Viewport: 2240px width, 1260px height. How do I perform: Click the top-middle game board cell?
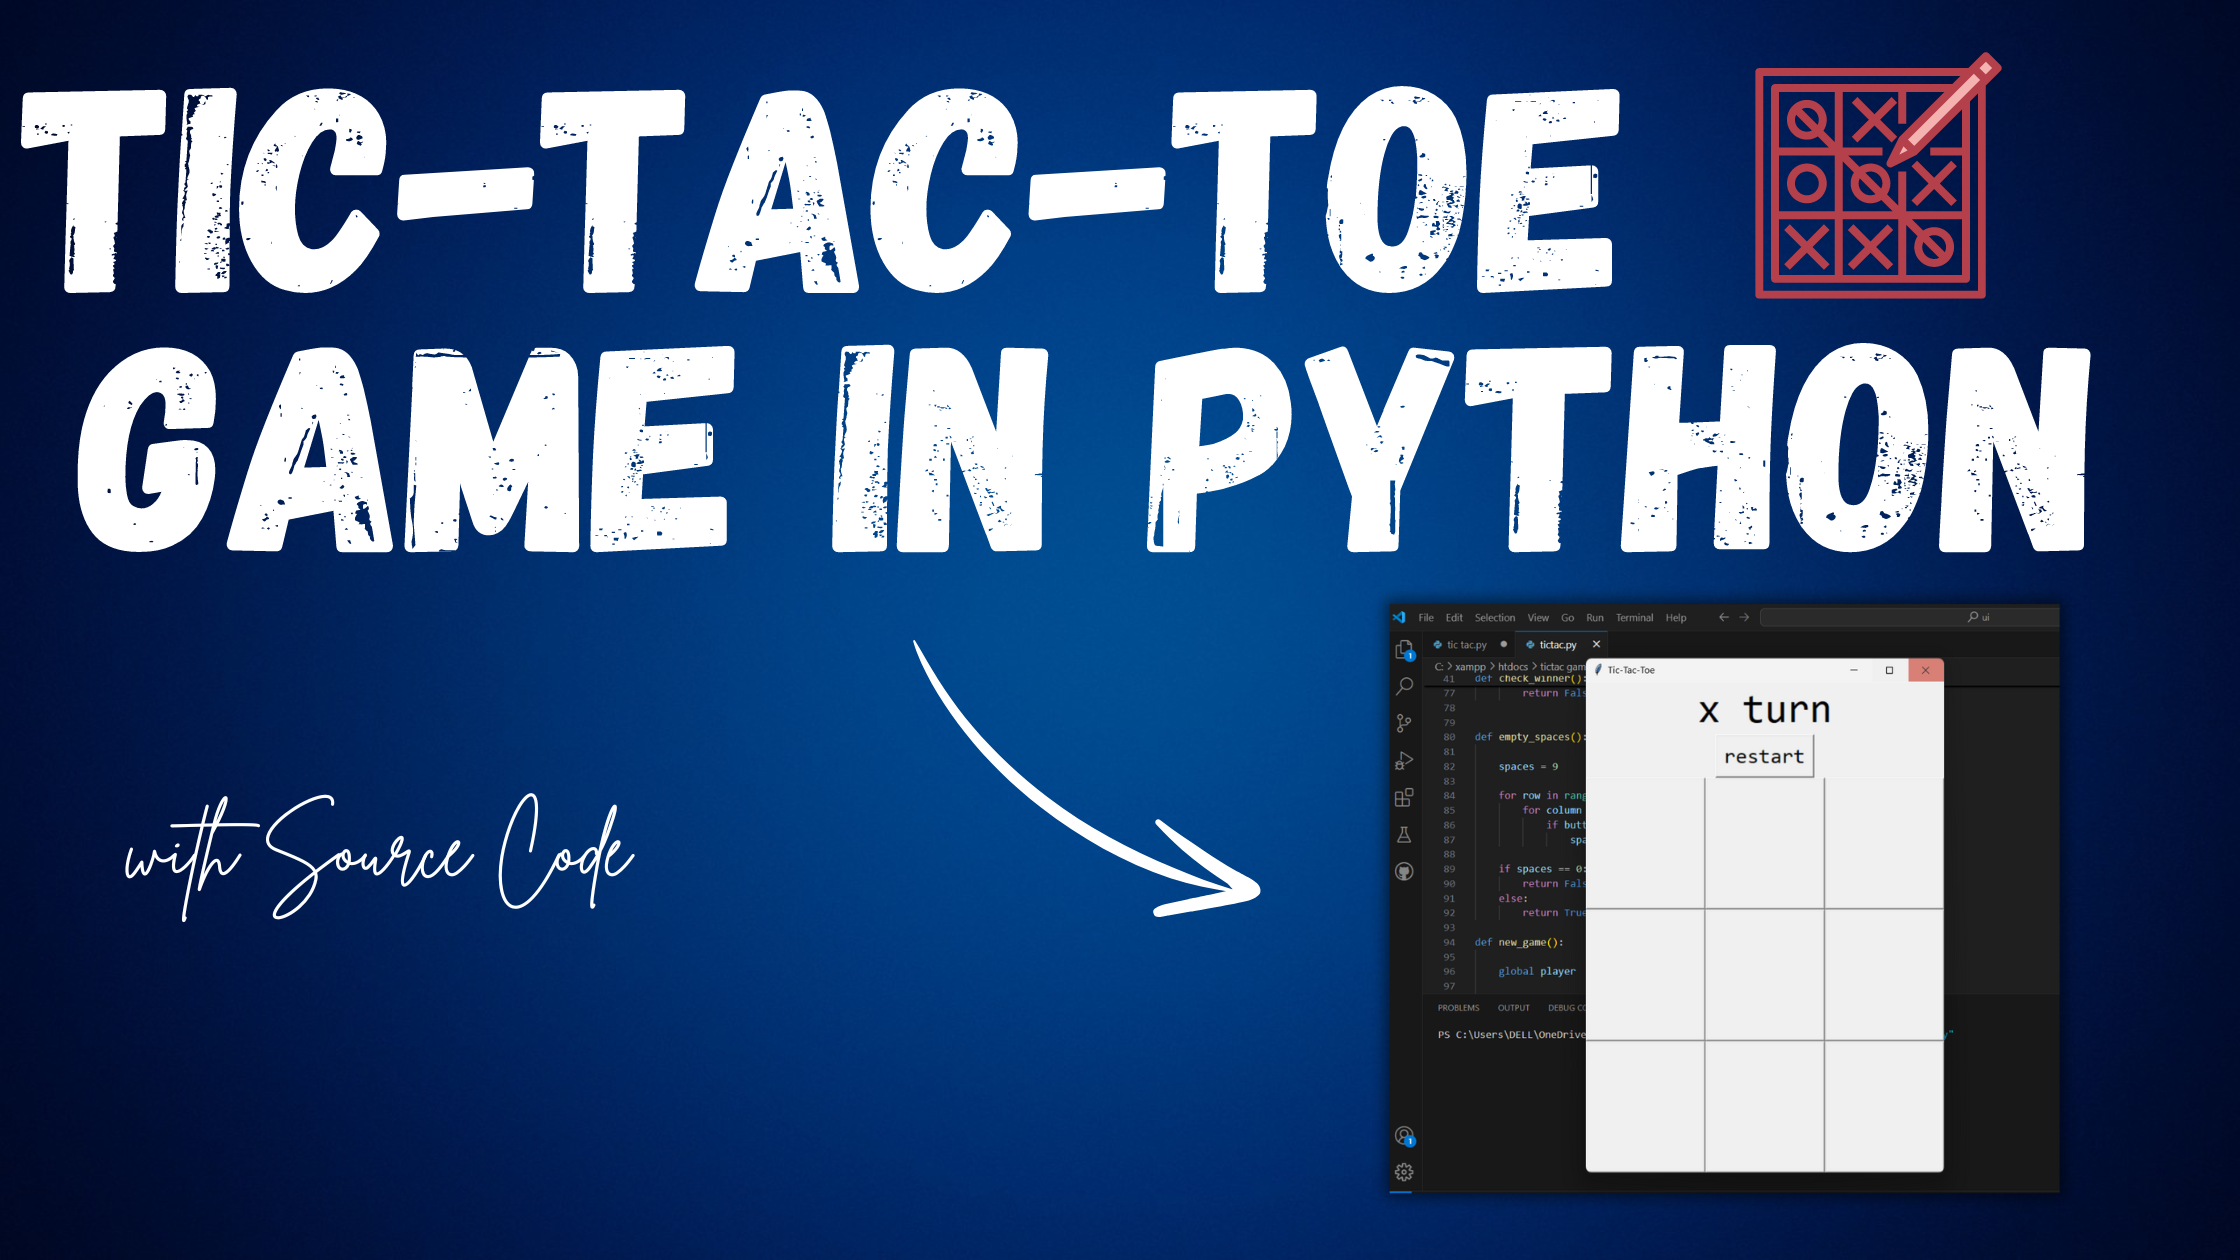(1765, 844)
